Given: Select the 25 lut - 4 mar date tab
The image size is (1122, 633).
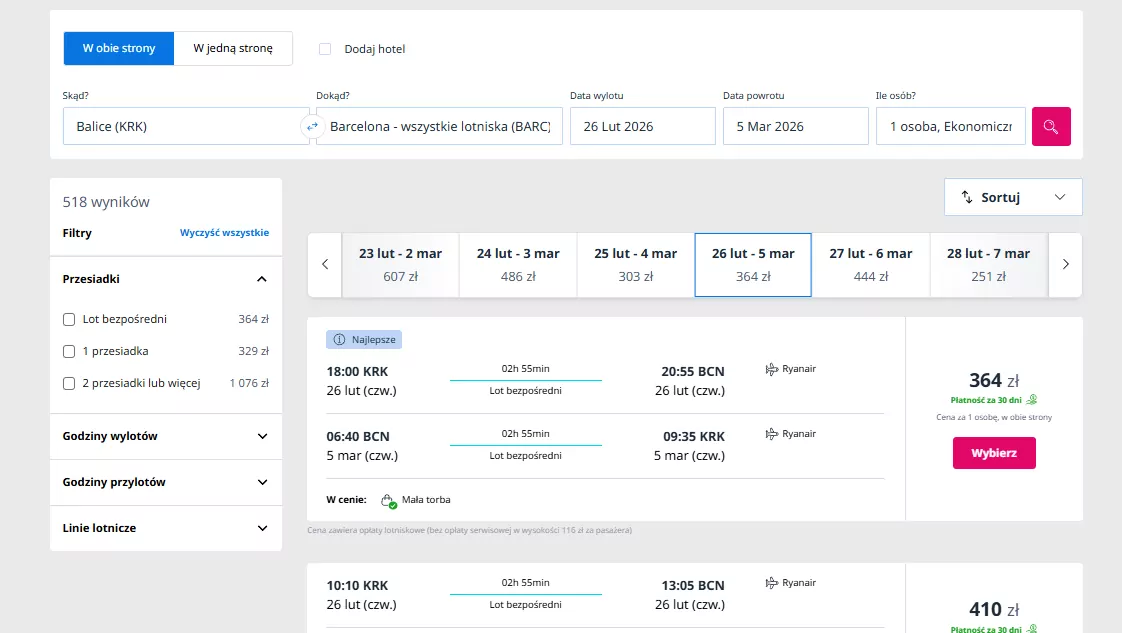Looking at the screenshot, I should [x=635, y=265].
